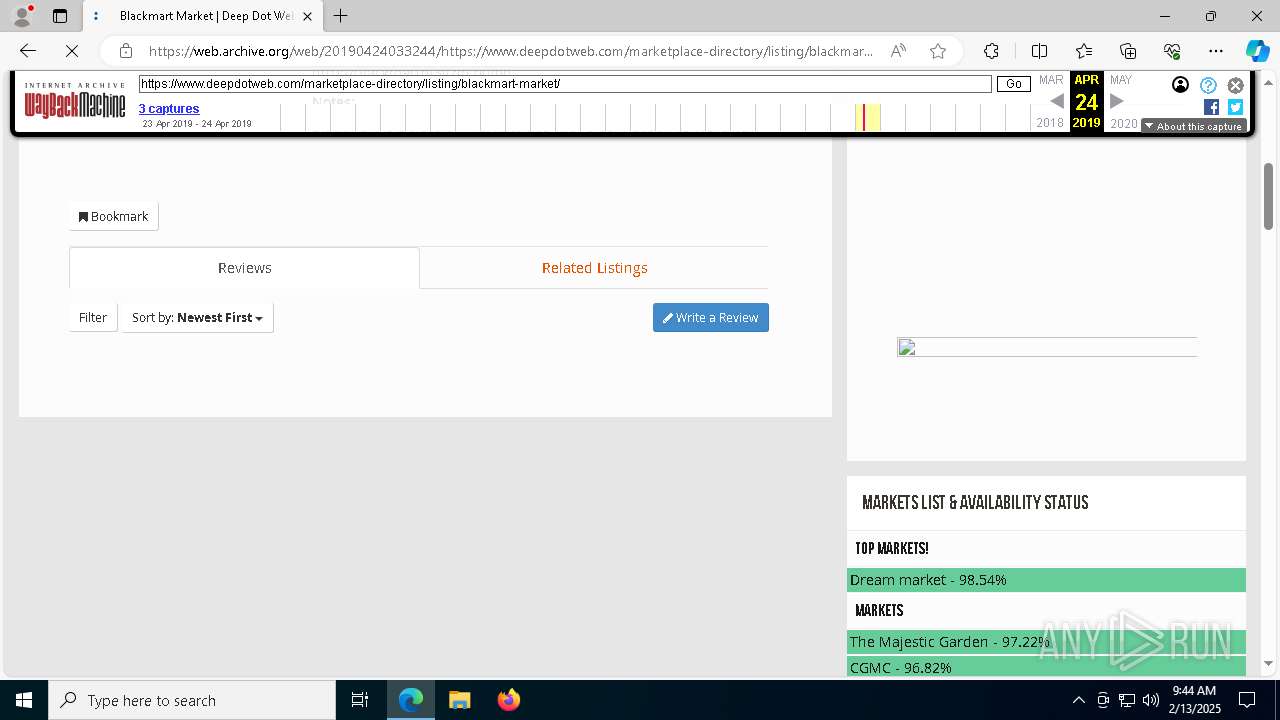Open the review Filter button

click(x=93, y=317)
